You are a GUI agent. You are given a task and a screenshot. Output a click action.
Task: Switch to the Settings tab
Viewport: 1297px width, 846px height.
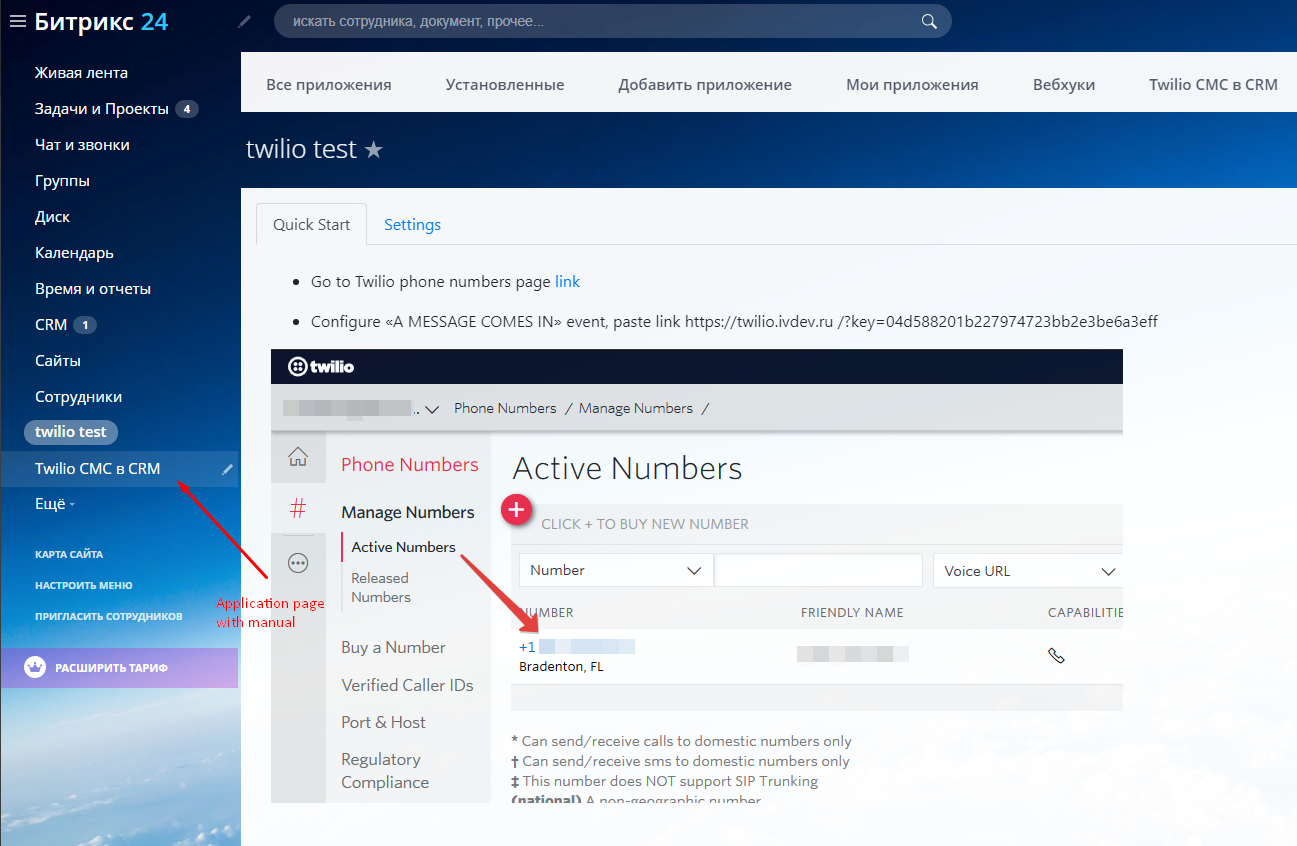[x=412, y=225]
